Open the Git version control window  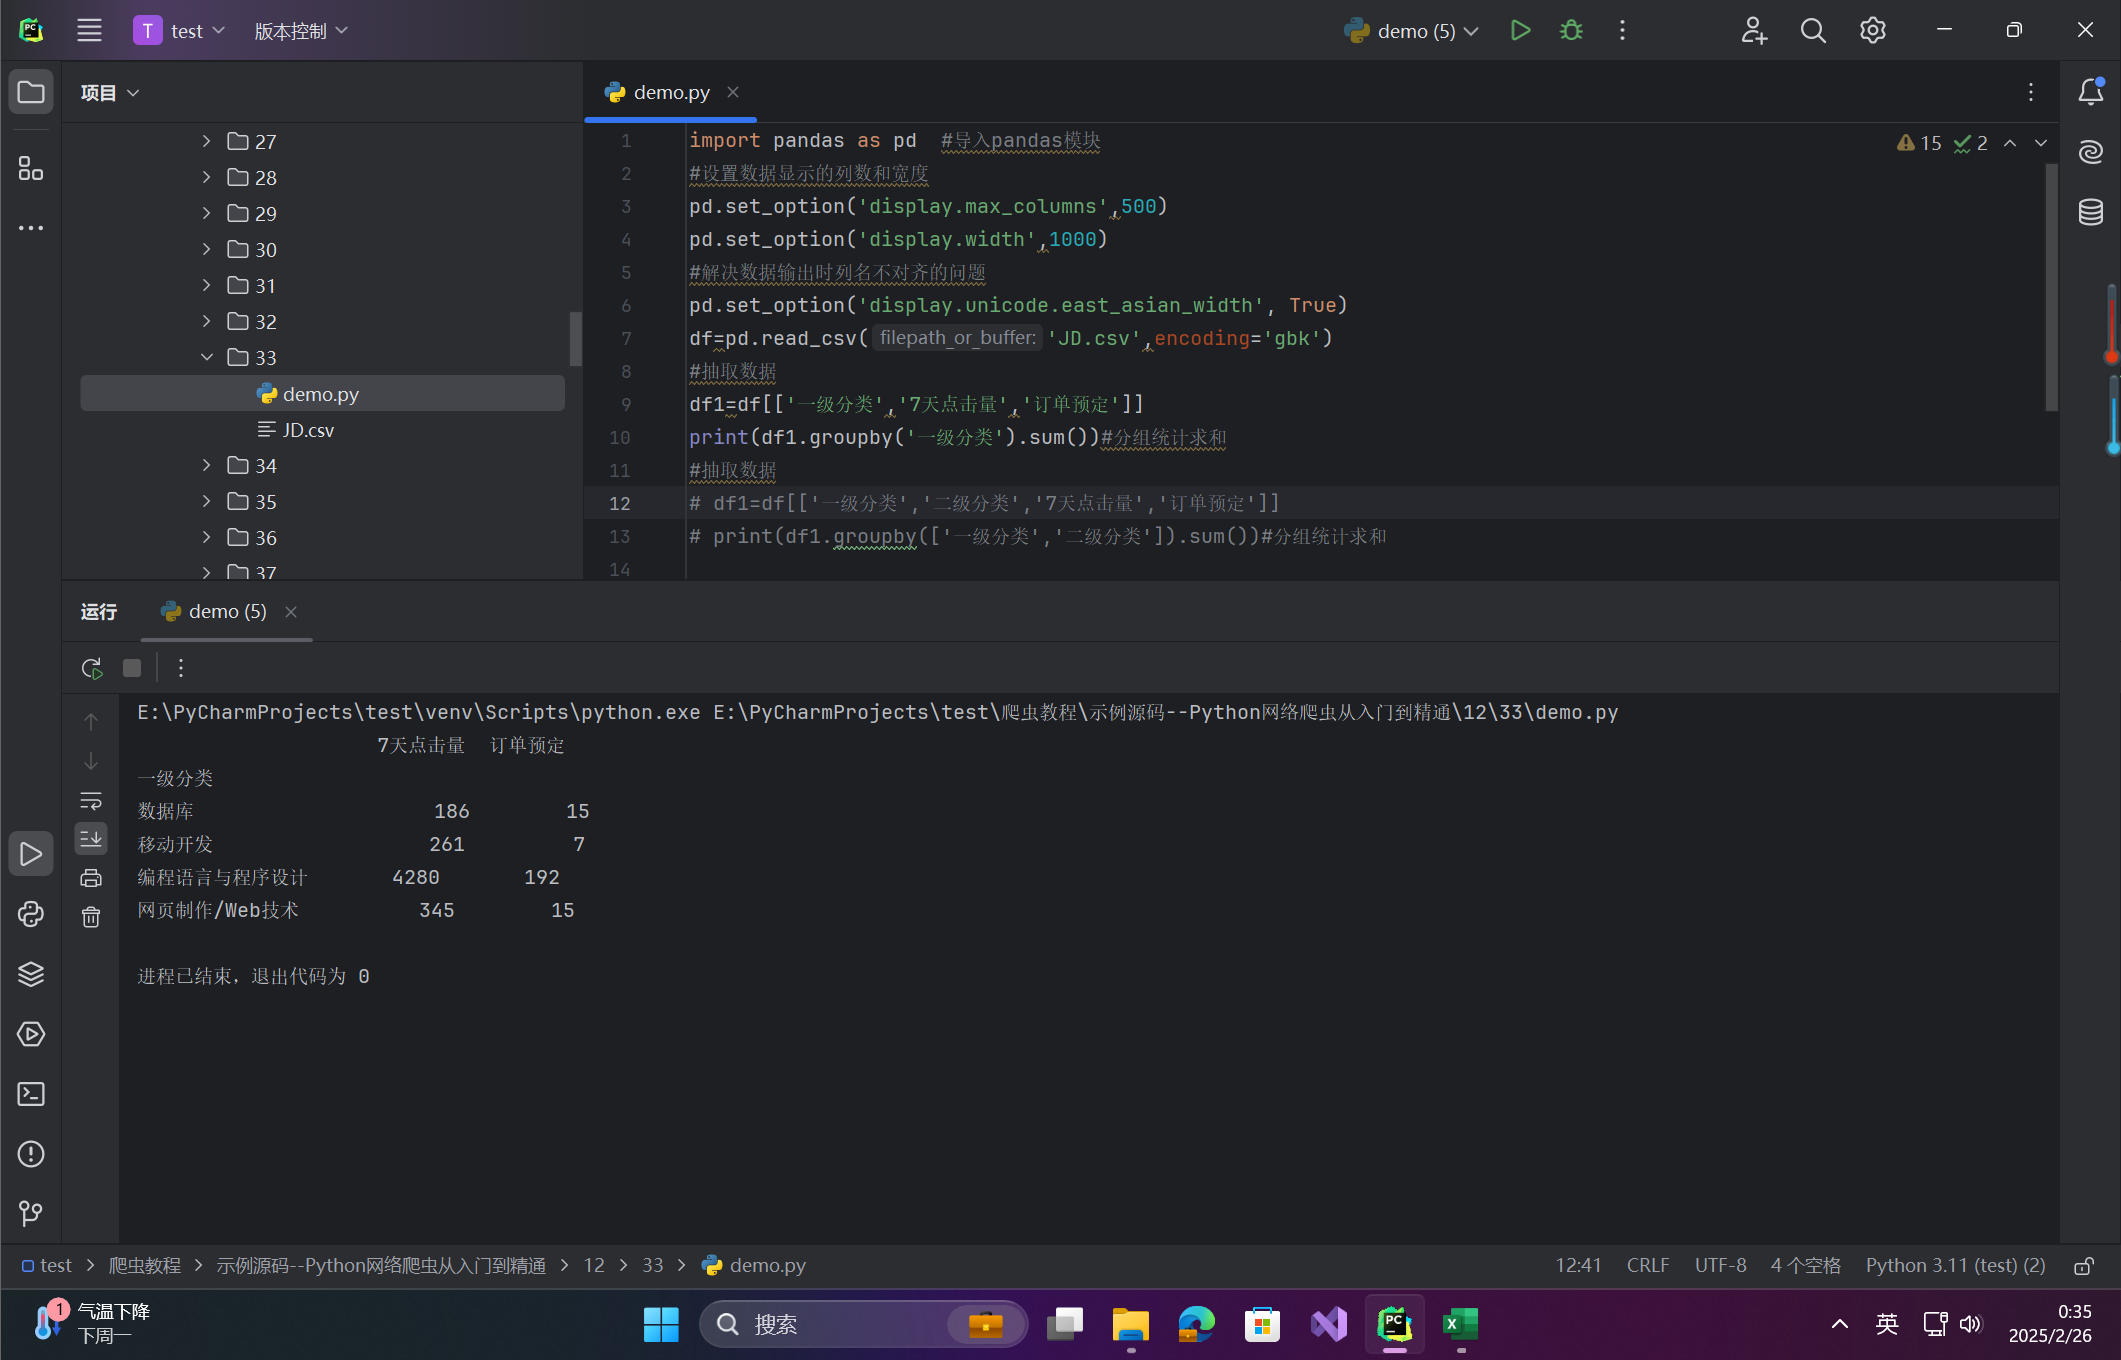point(31,1213)
